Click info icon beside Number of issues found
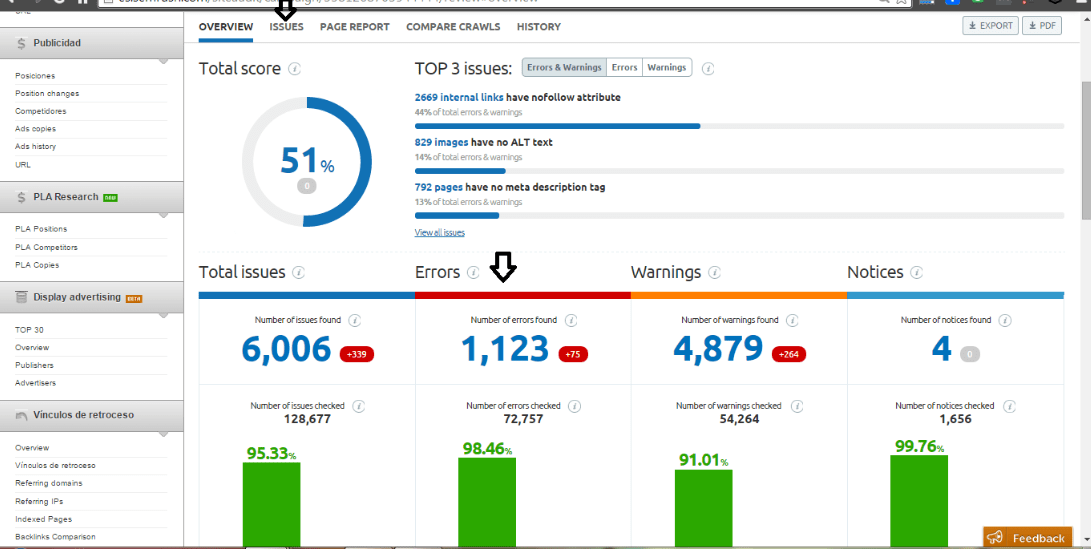Image resolution: width=1091 pixels, height=549 pixels. point(354,321)
